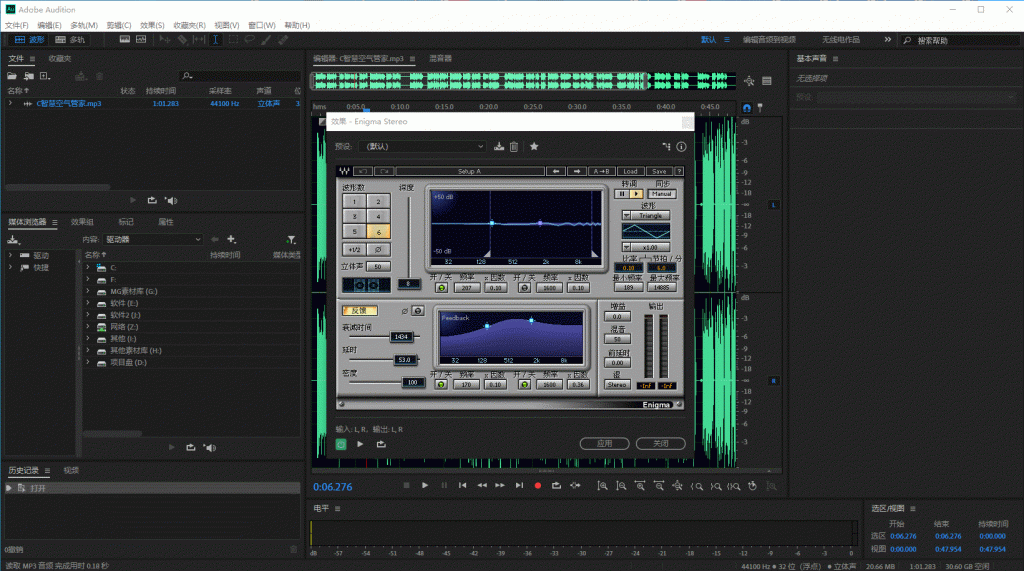Click the density slider handle at 100

point(413,382)
